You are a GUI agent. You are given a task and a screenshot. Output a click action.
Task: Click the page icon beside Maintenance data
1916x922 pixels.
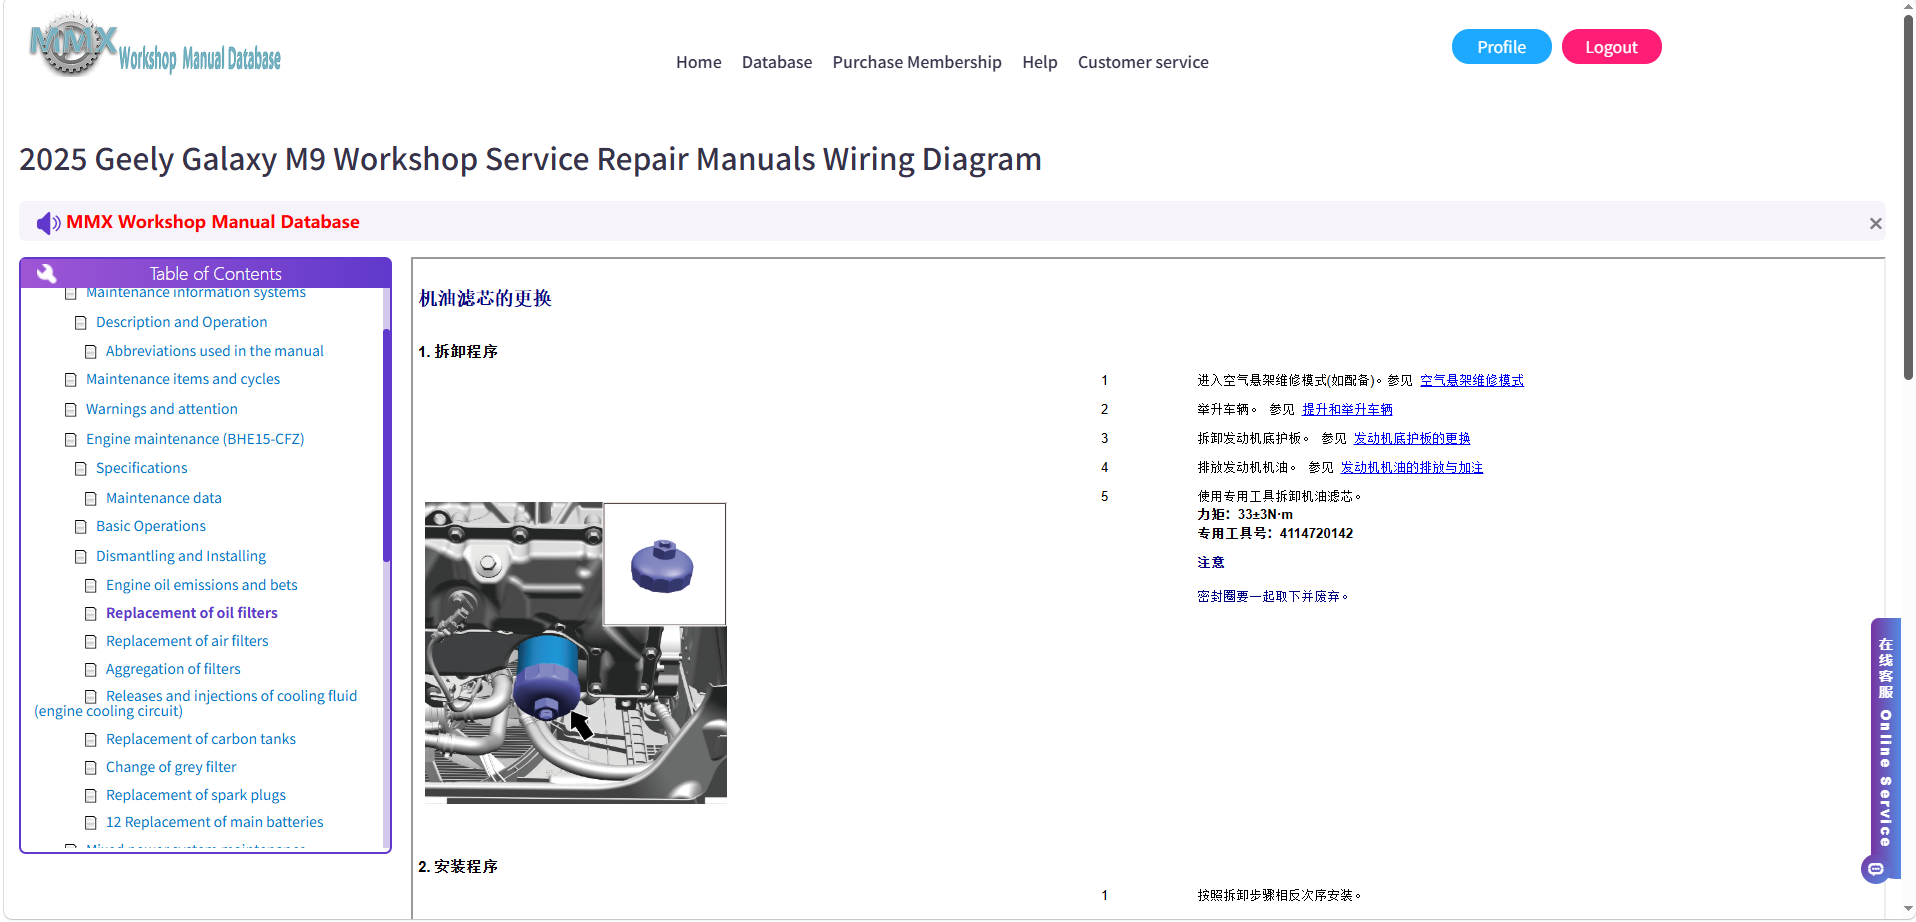coord(91,499)
